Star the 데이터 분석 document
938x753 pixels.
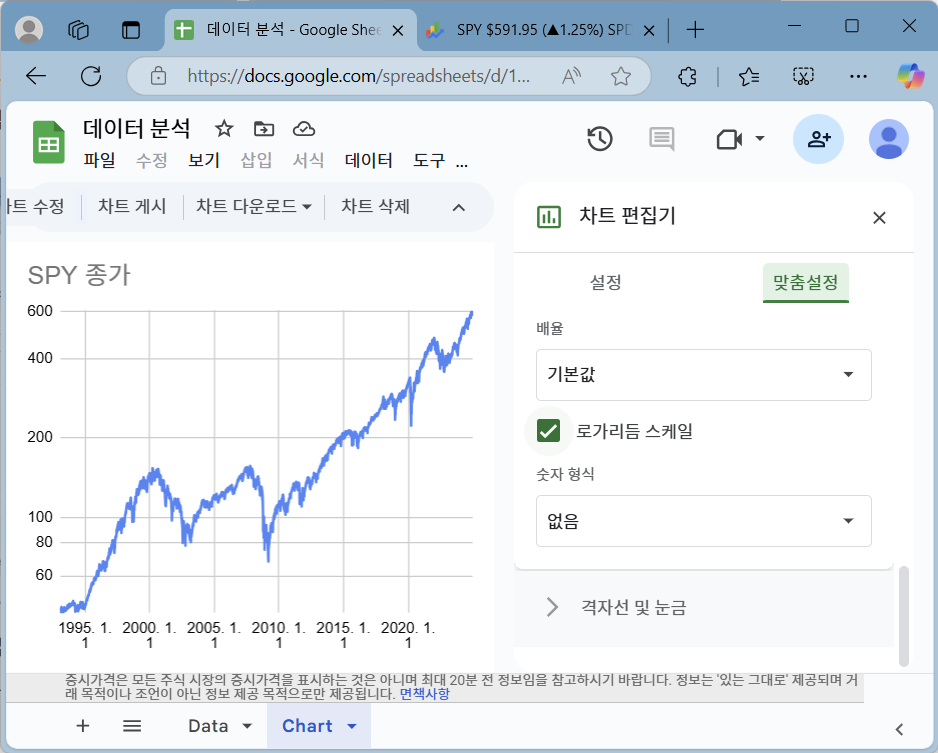click(x=224, y=129)
